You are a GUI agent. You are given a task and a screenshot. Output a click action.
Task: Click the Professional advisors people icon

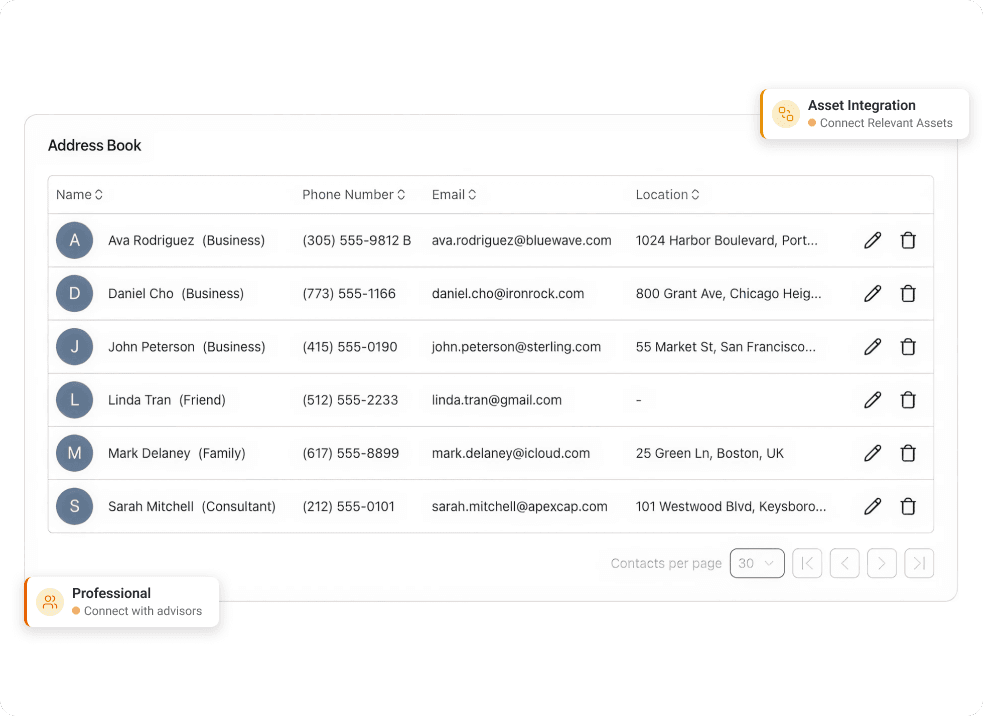[50, 602]
